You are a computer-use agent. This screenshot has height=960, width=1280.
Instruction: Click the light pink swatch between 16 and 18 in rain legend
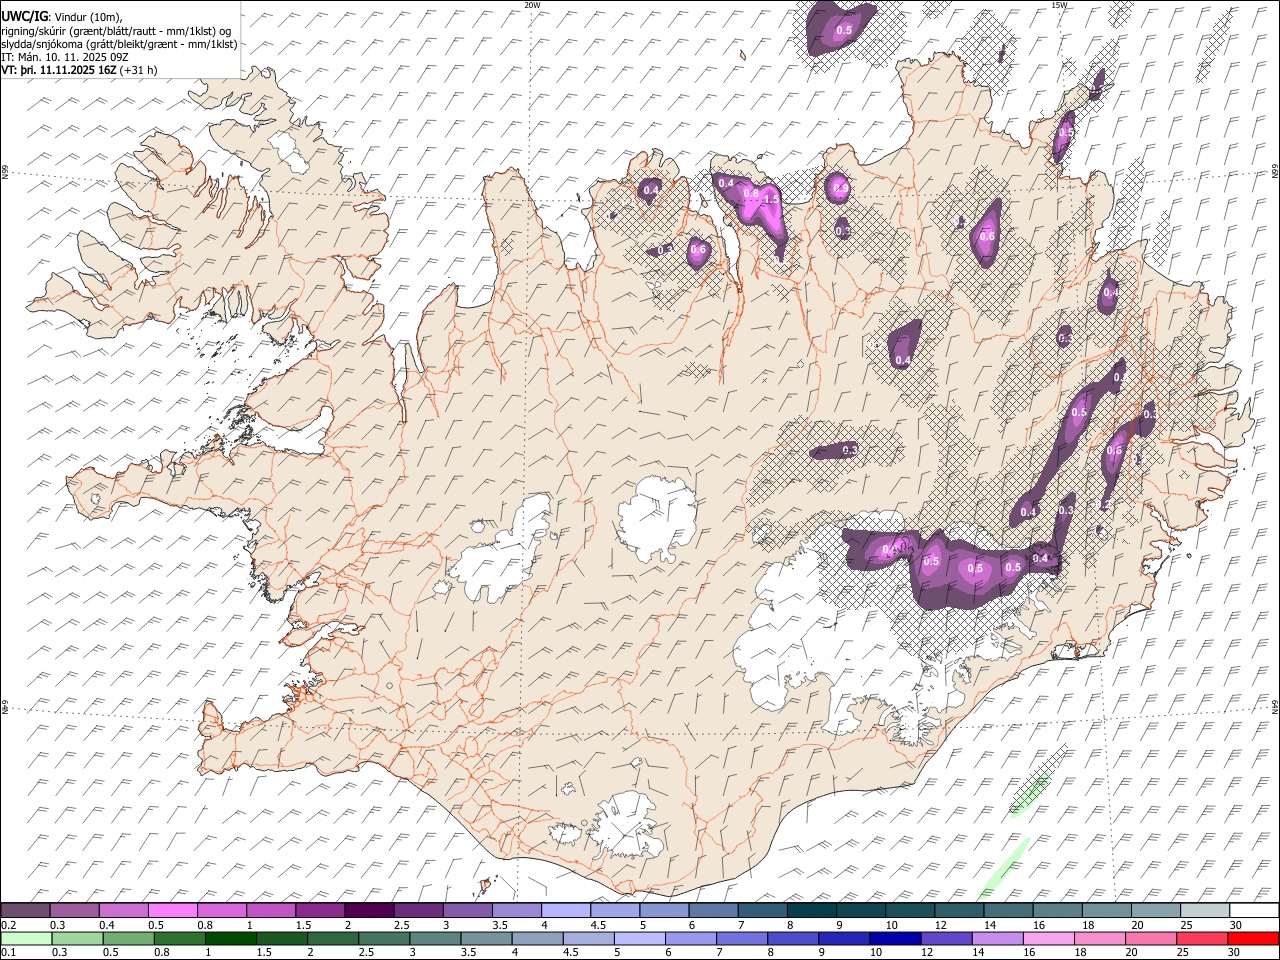[1048, 938]
